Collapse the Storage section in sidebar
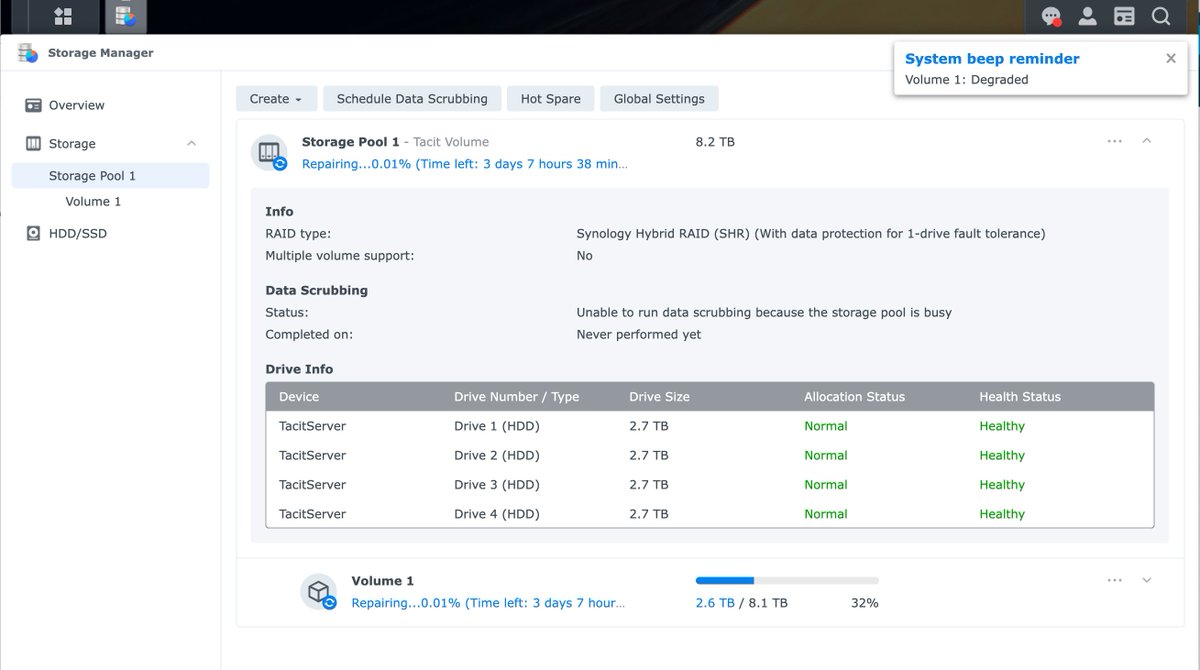Screen dimensions: 1200x670 coord(191,144)
